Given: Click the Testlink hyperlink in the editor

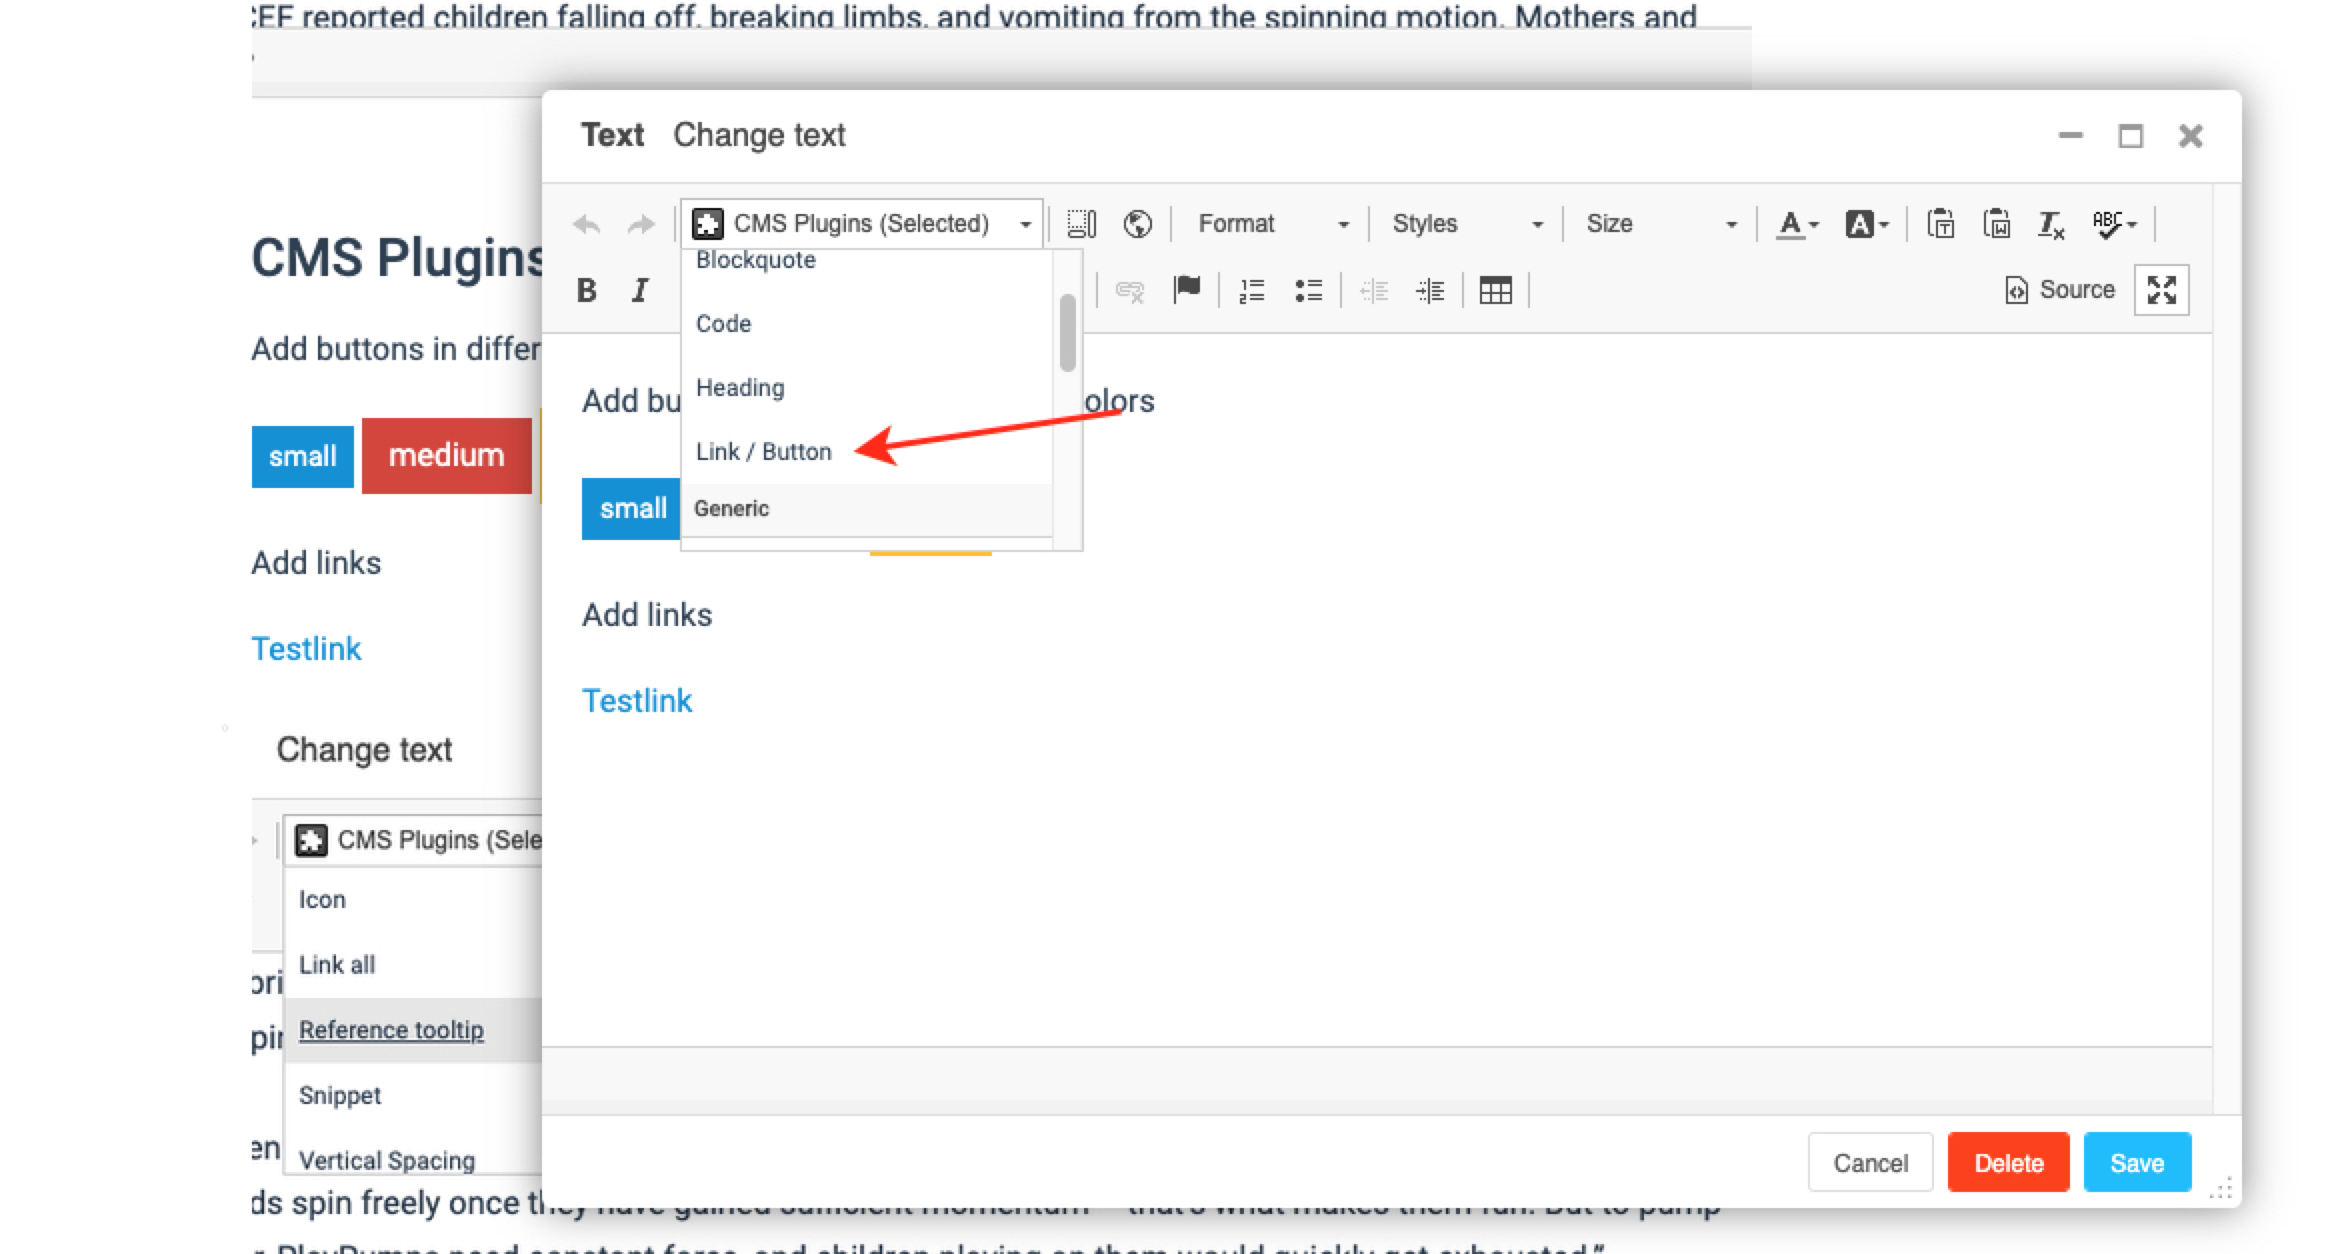Looking at the screenshot, I should click(x=637, y=701).
